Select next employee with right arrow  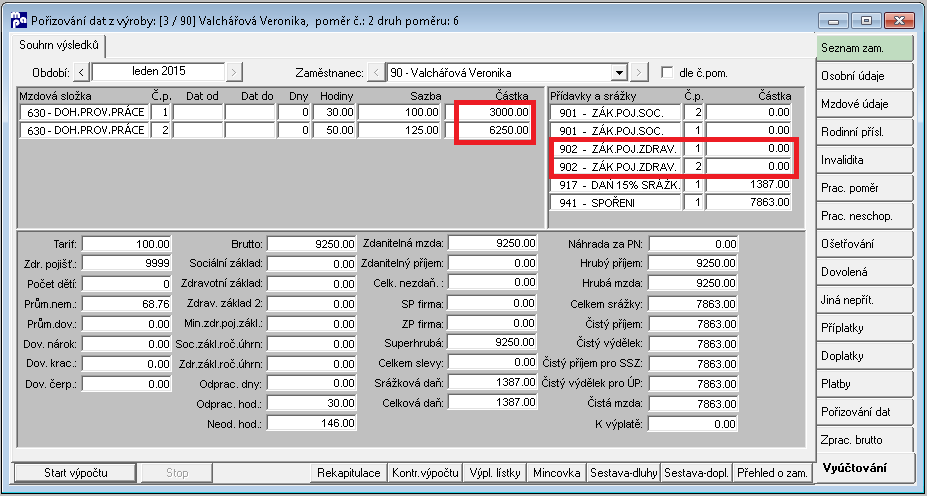[639, 73]
